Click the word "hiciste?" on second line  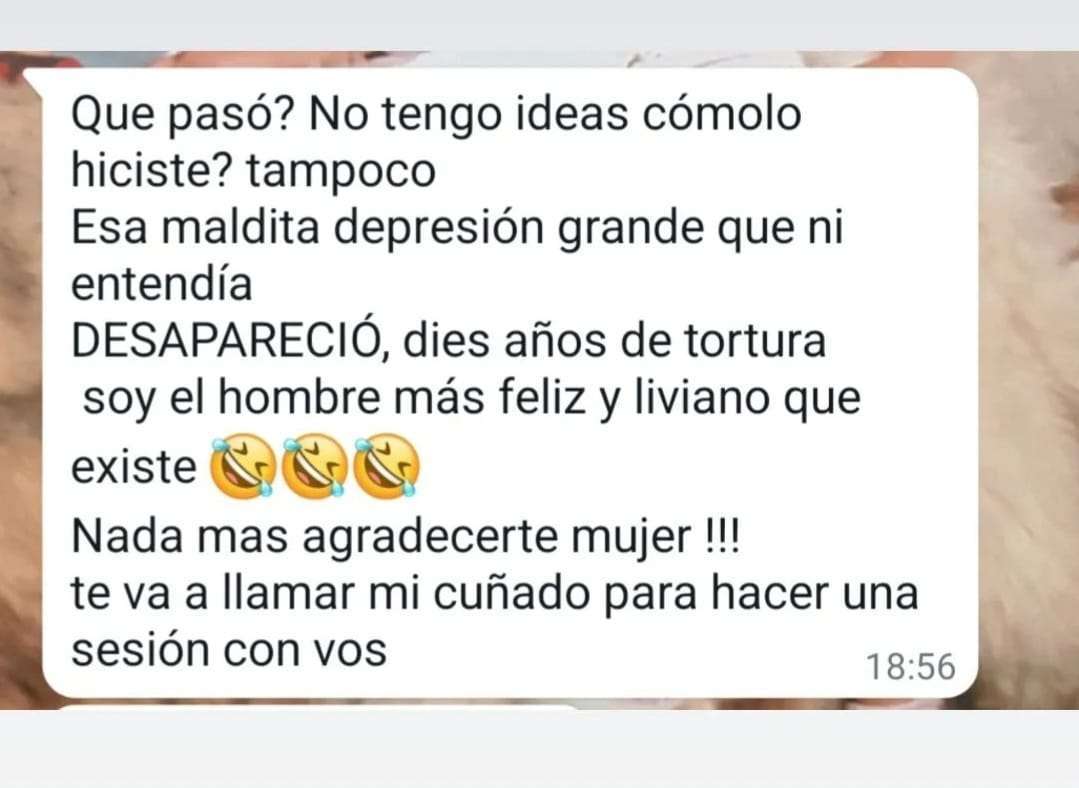coord(153,170)
